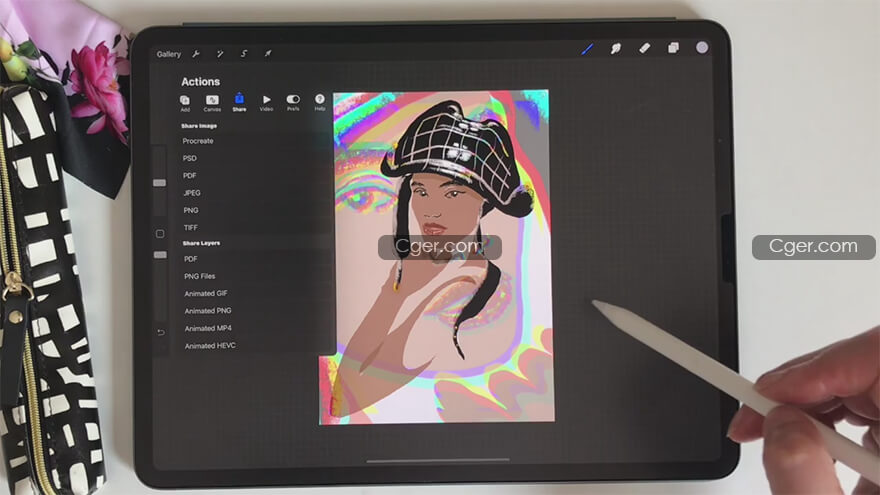Screen dimensions: 880x495
Task: Open the Adjustments magic wand icon
Action: pyautogui.click(x=220, y=54)
